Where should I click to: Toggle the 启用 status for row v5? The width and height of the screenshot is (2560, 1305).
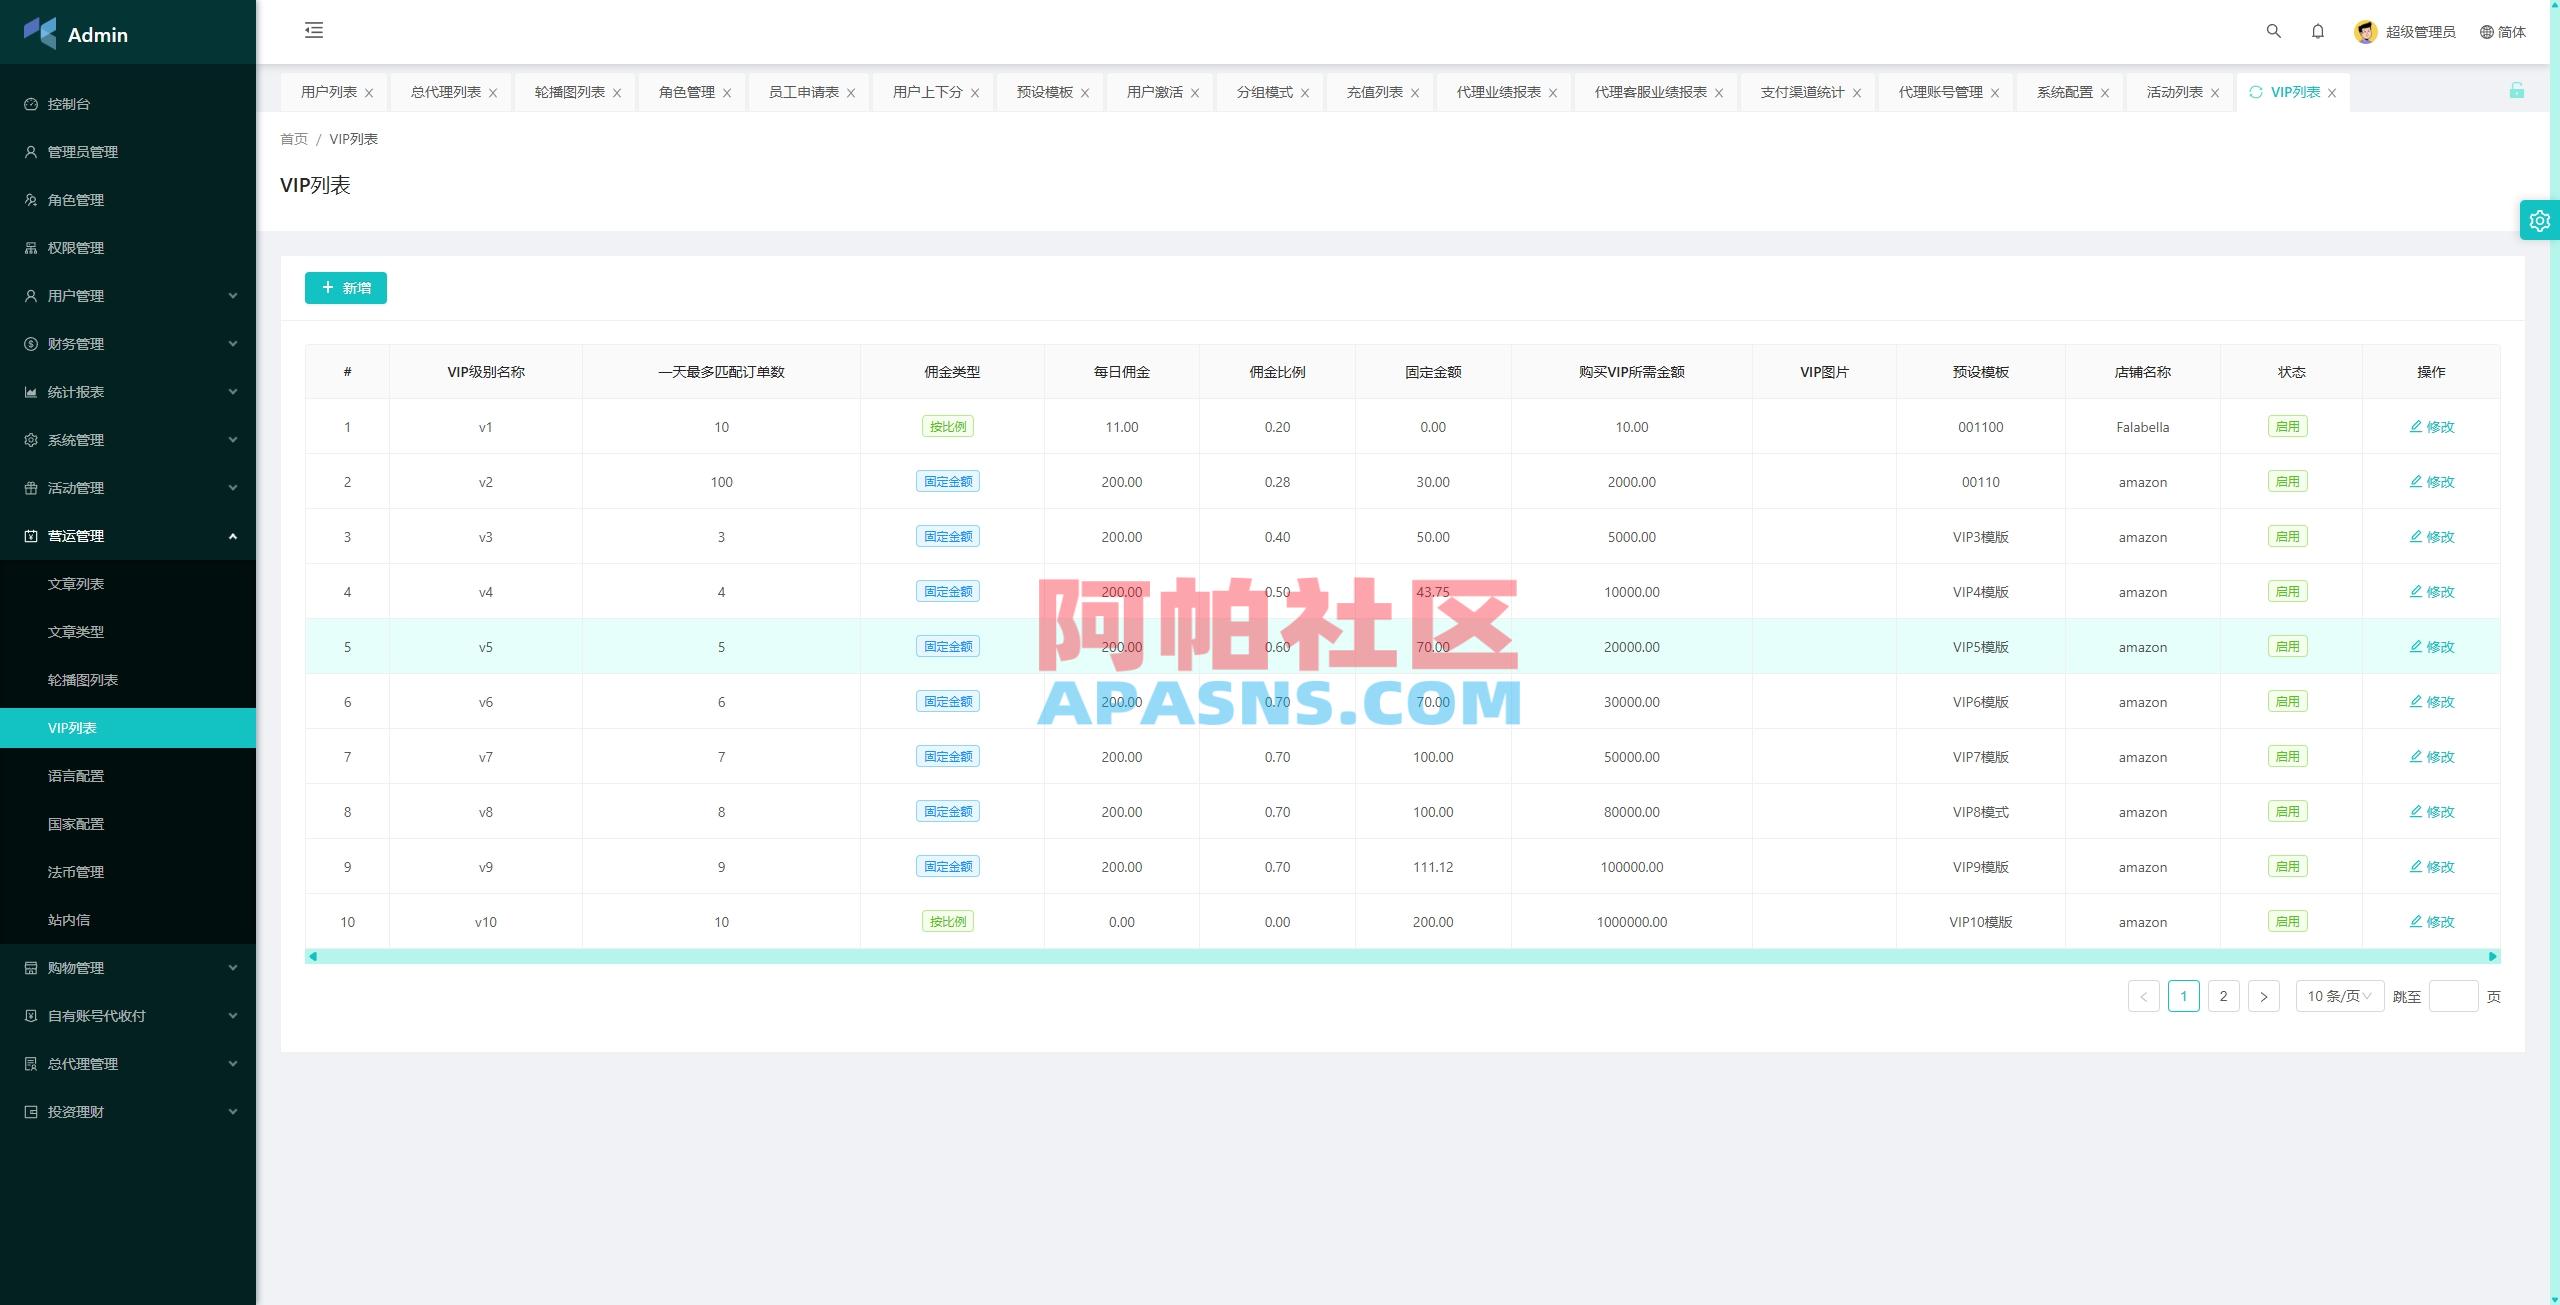coord(2287,646)
